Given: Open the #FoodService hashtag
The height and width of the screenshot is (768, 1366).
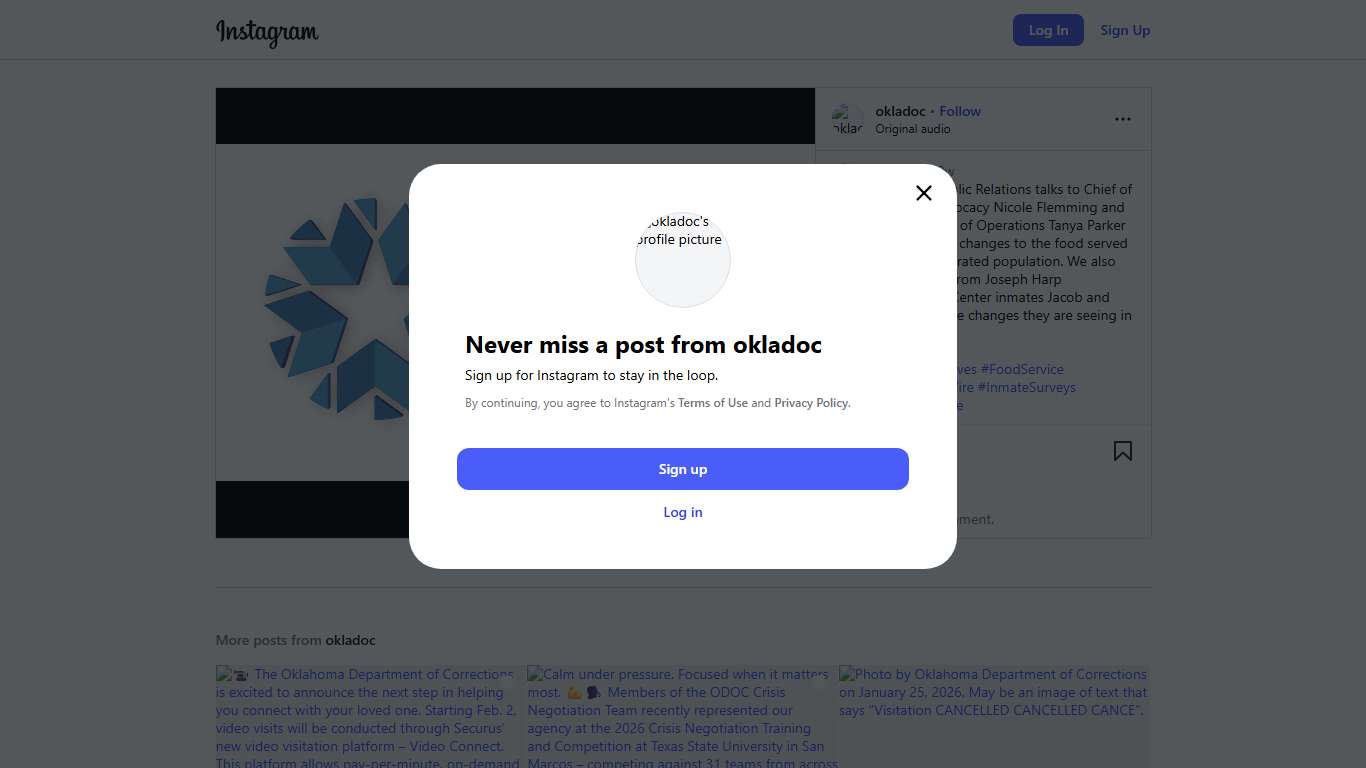Looking at the screenshot, I should [1022, 369].
